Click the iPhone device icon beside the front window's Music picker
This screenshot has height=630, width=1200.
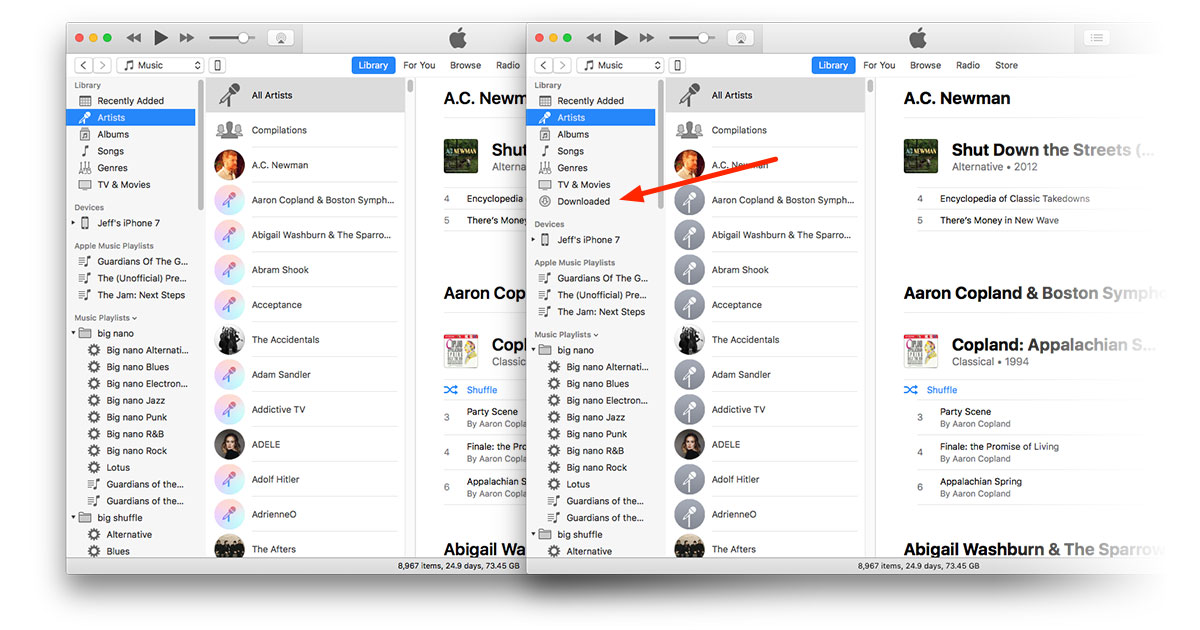click(678, 65)
